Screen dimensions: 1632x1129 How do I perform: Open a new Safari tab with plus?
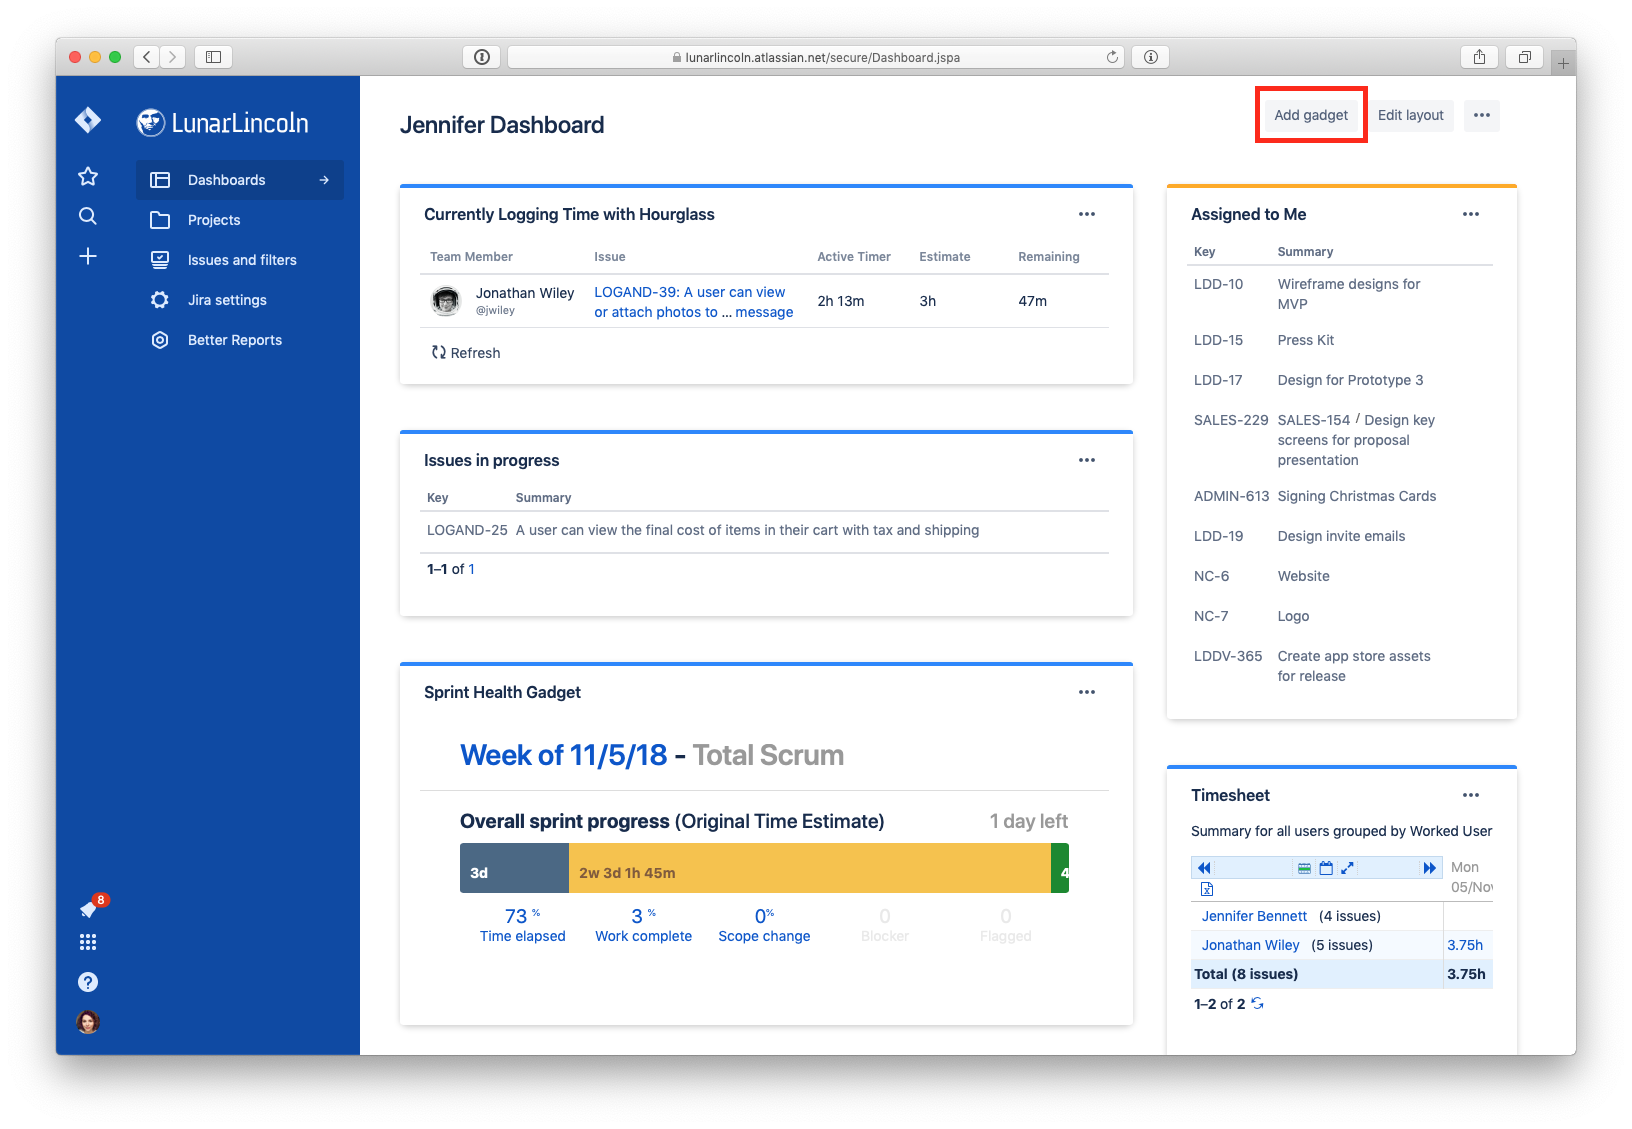[x=1563, y=63]
